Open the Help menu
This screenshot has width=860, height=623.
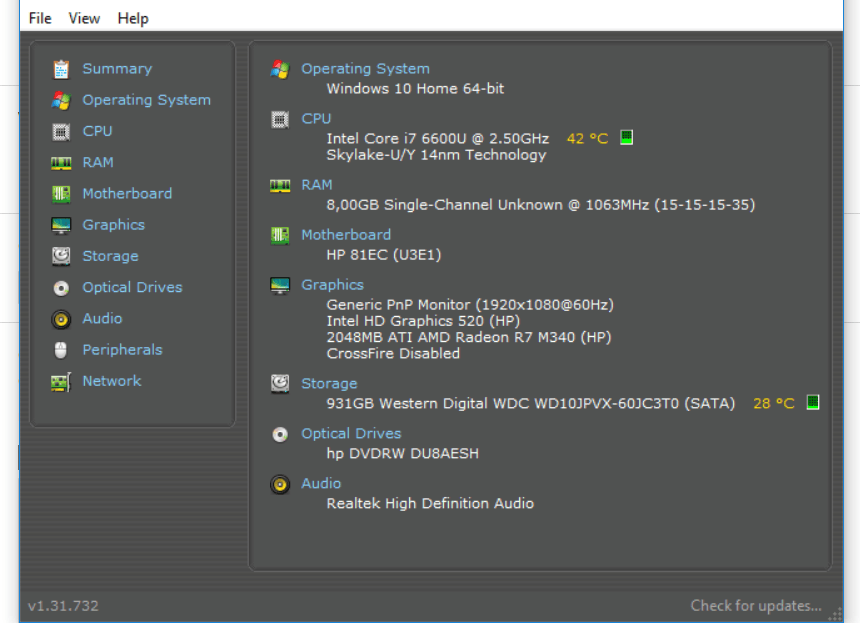(x=133, y=18)
